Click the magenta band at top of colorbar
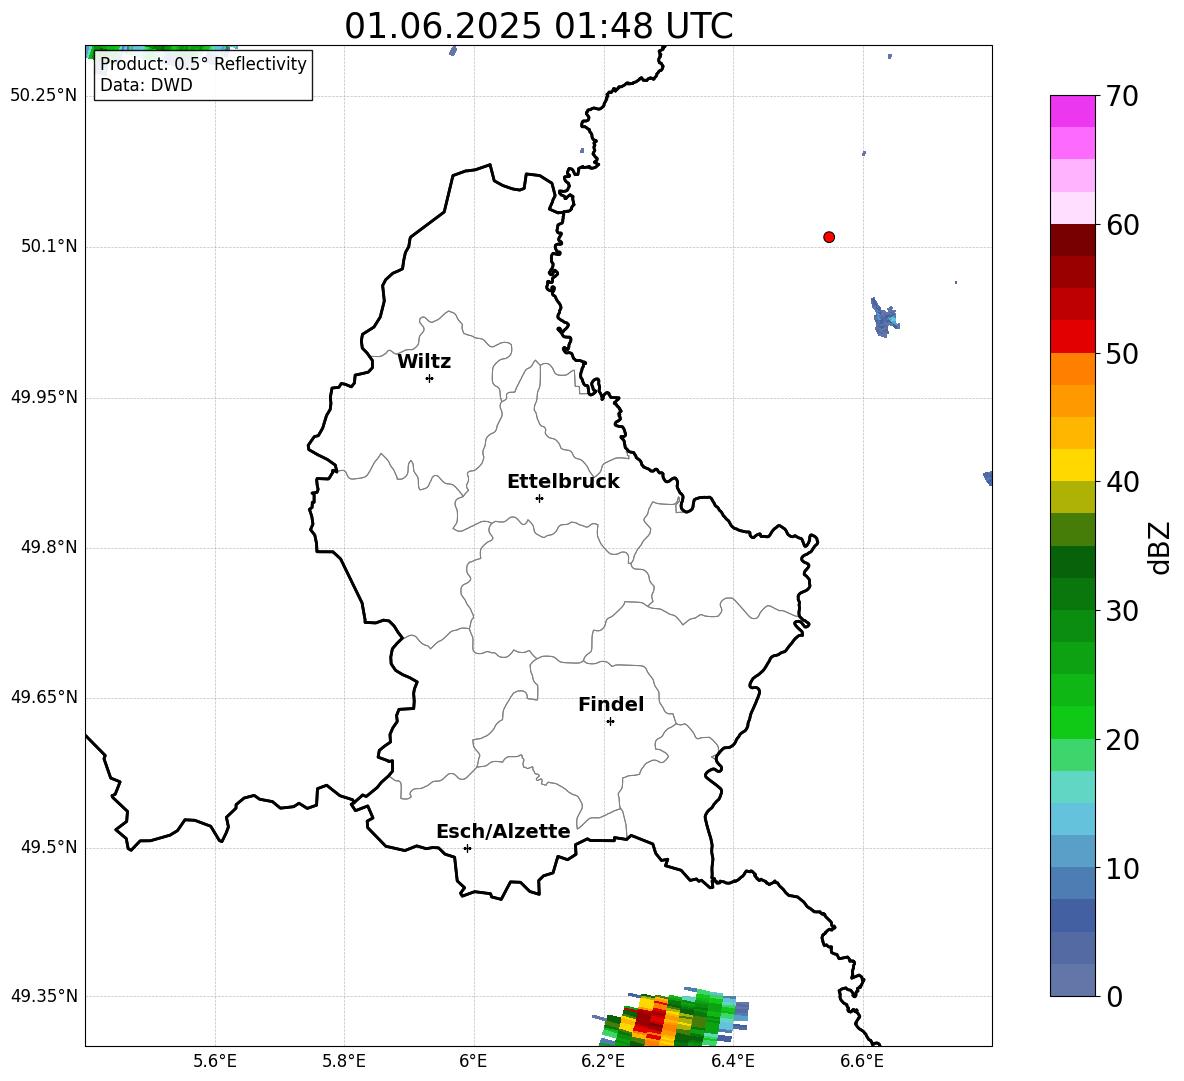 coord(1072,111)
